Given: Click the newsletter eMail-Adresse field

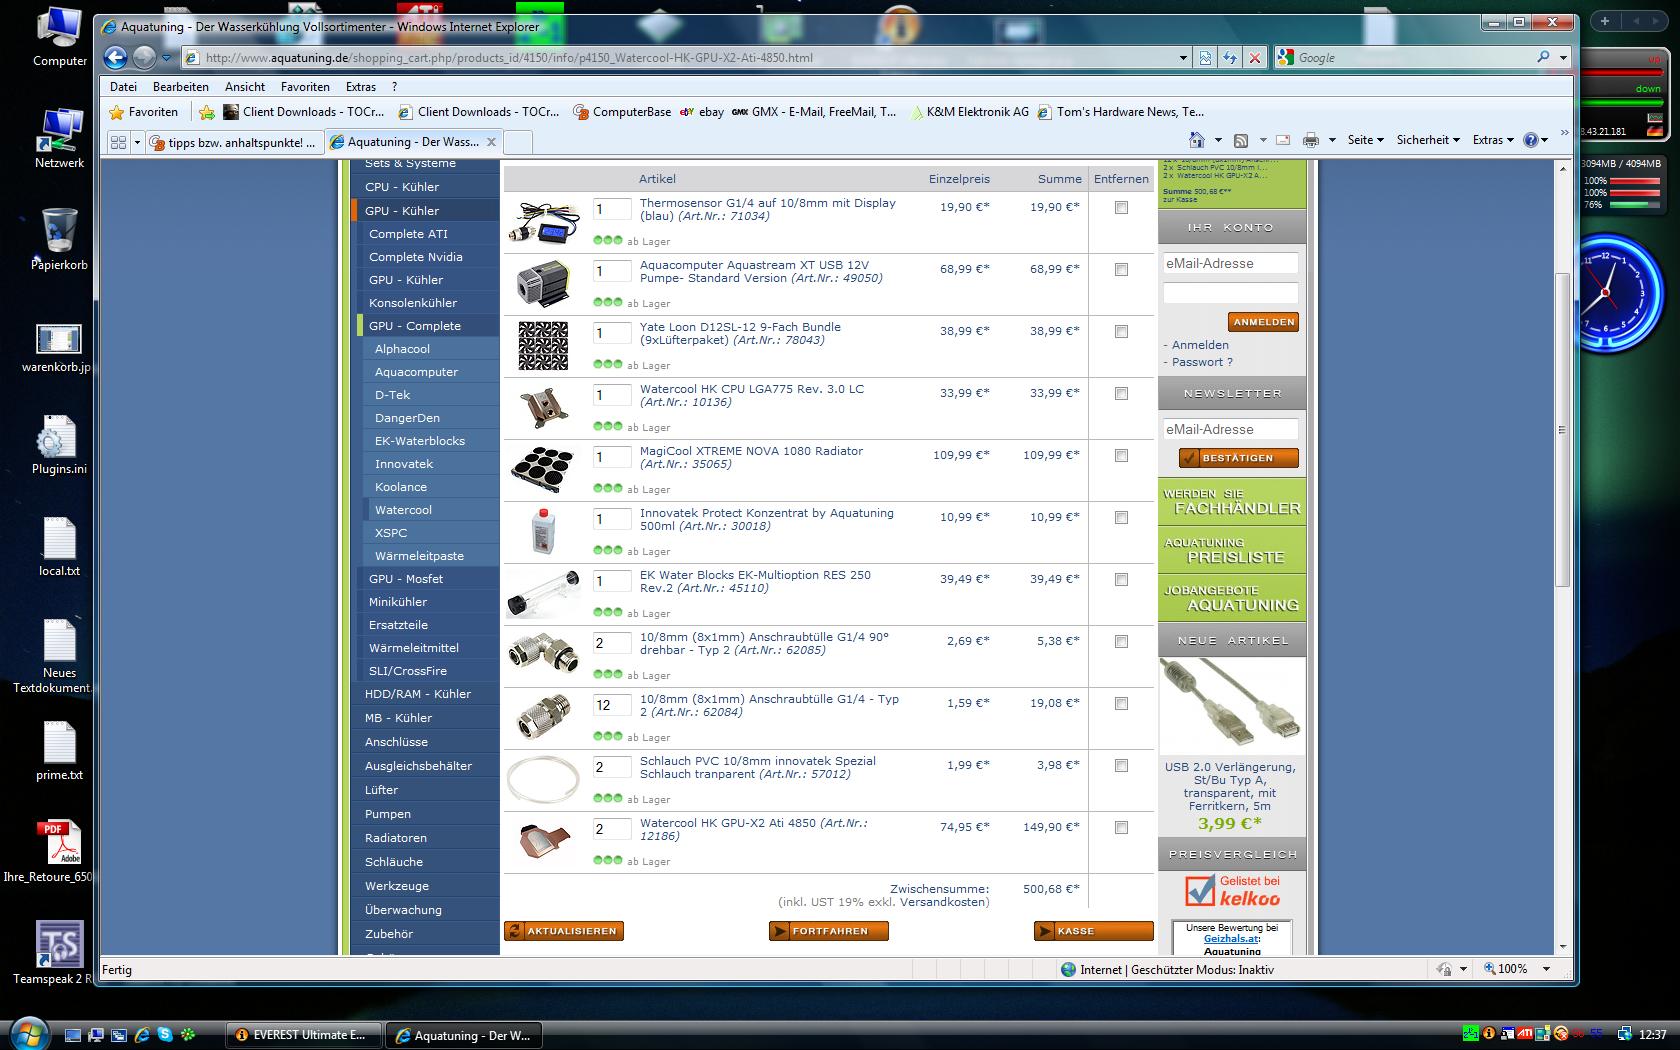Looking at the screenshot, I should tap(1230, 429).
